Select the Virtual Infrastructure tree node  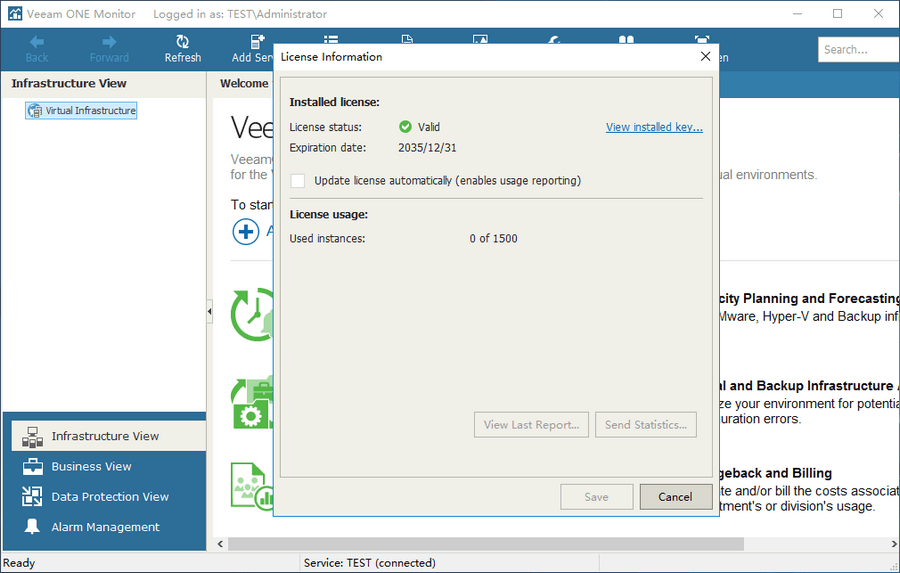[x=81, y=110]
